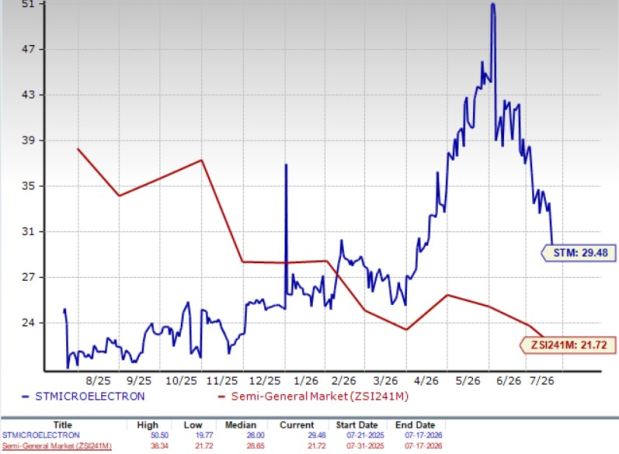Screen dimensions: 619x454
Task: Click the 27 y-axis label
Action: (x=28, y=277)
